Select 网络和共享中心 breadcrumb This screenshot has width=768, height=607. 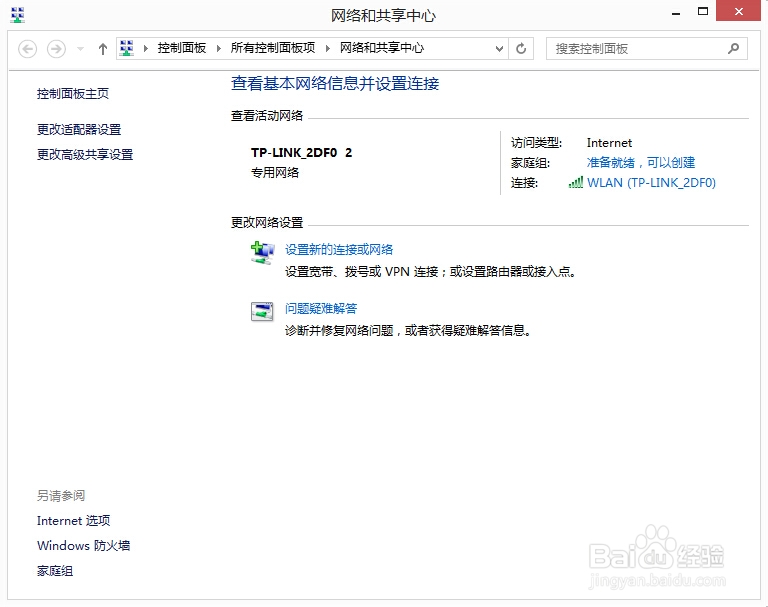coord(382,48)
